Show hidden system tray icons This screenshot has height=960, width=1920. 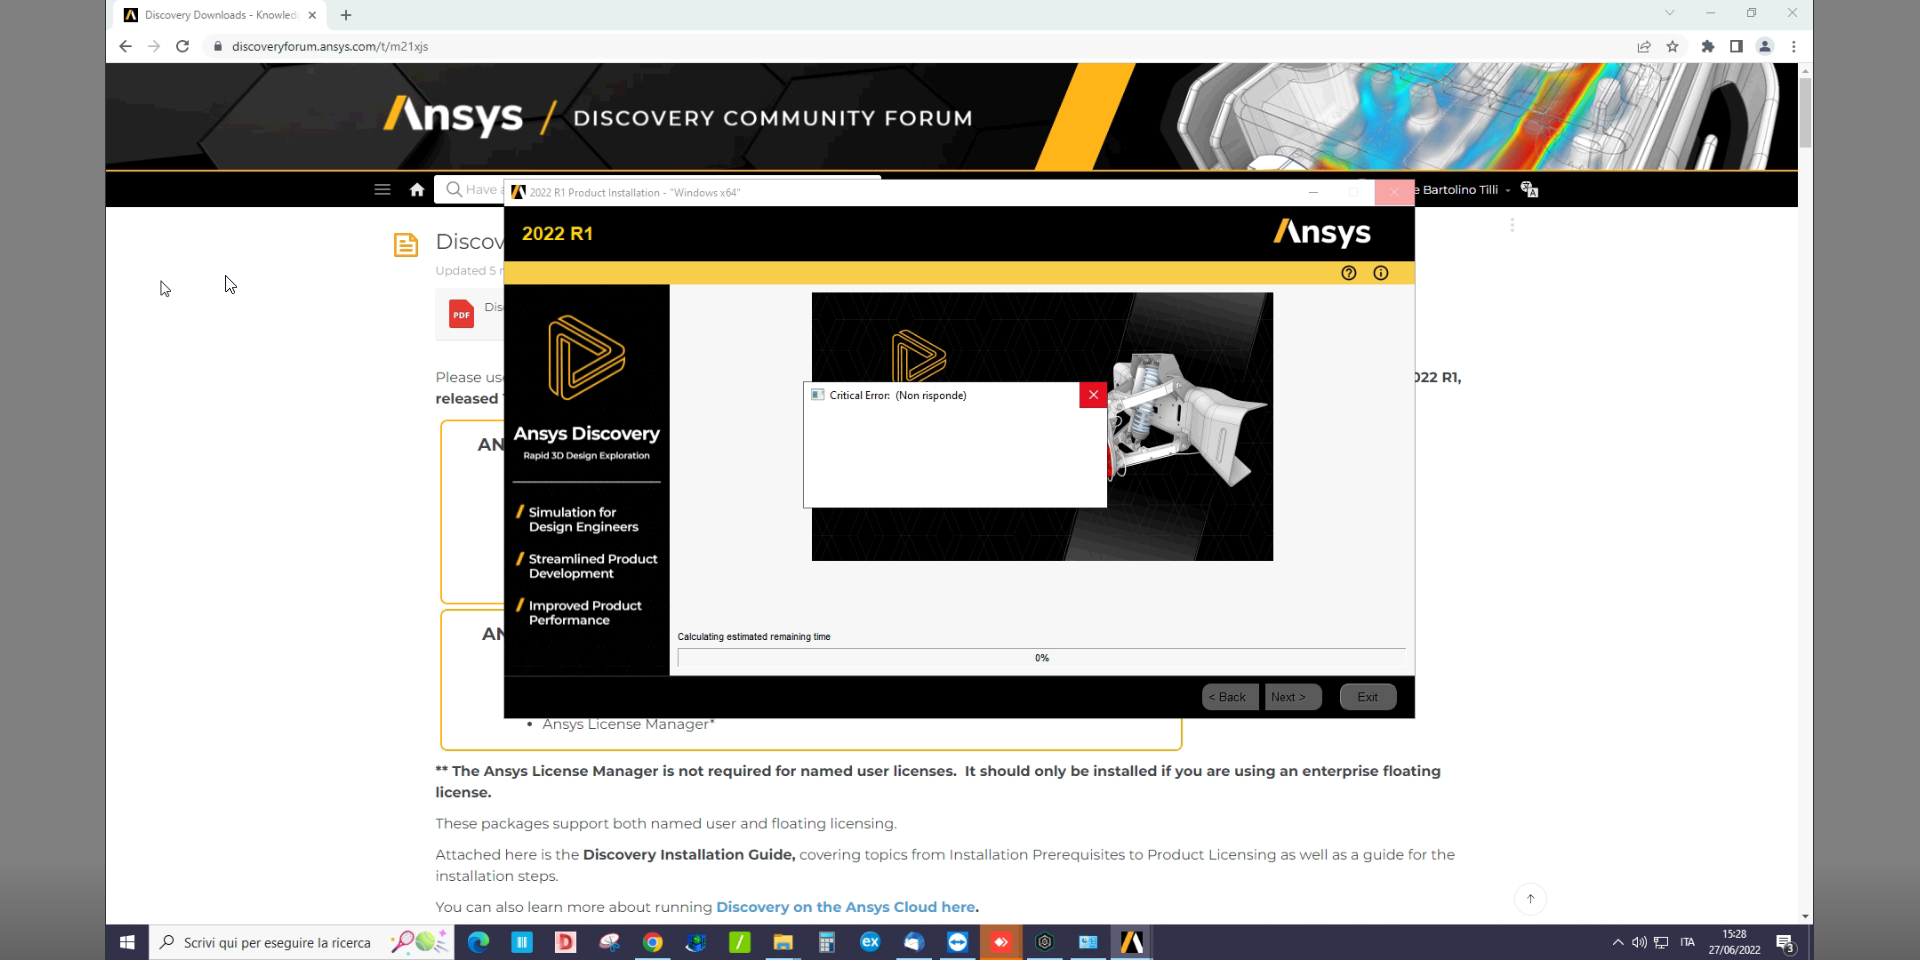click(1618, 942)
